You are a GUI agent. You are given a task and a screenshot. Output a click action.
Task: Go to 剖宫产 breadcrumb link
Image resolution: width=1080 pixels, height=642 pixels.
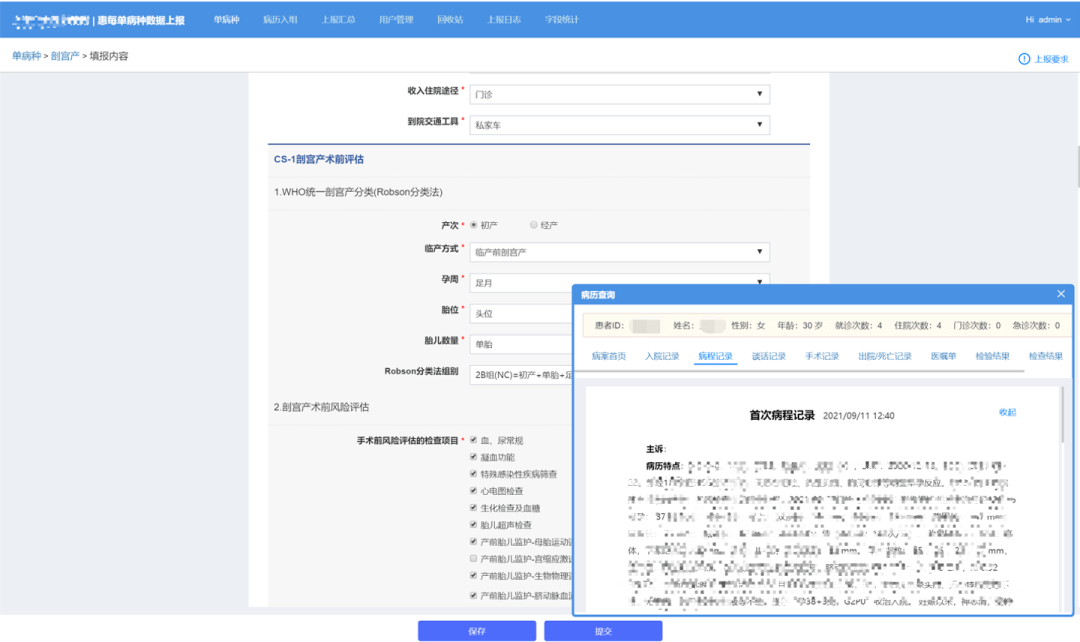[x=65, y=56]
